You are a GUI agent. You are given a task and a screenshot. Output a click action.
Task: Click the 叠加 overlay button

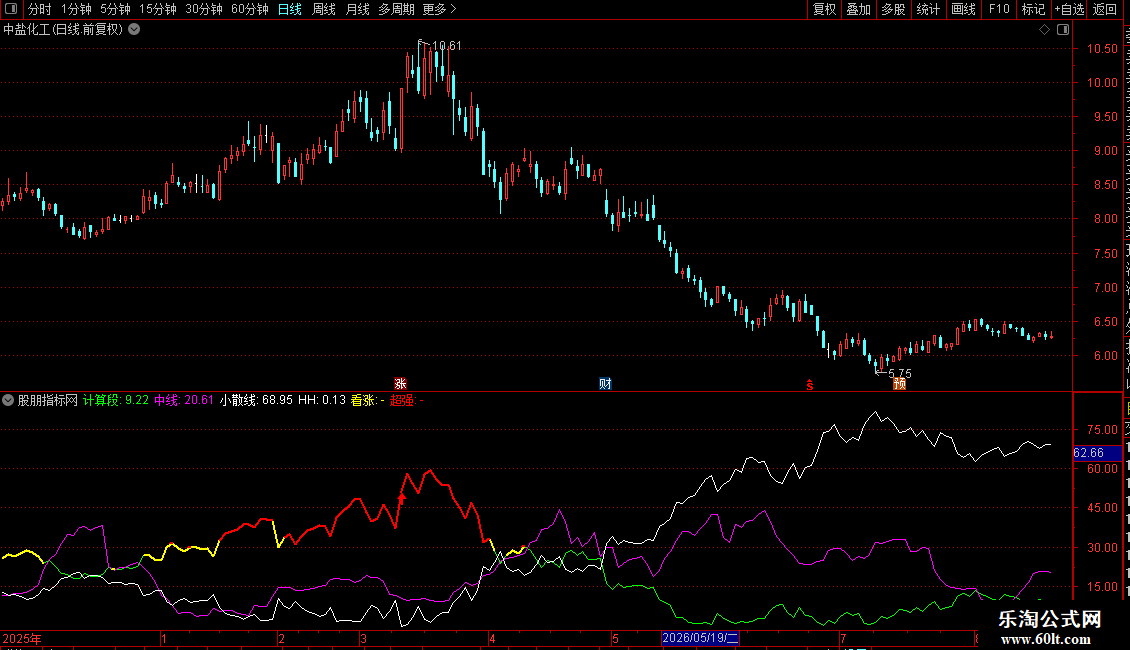859,9
